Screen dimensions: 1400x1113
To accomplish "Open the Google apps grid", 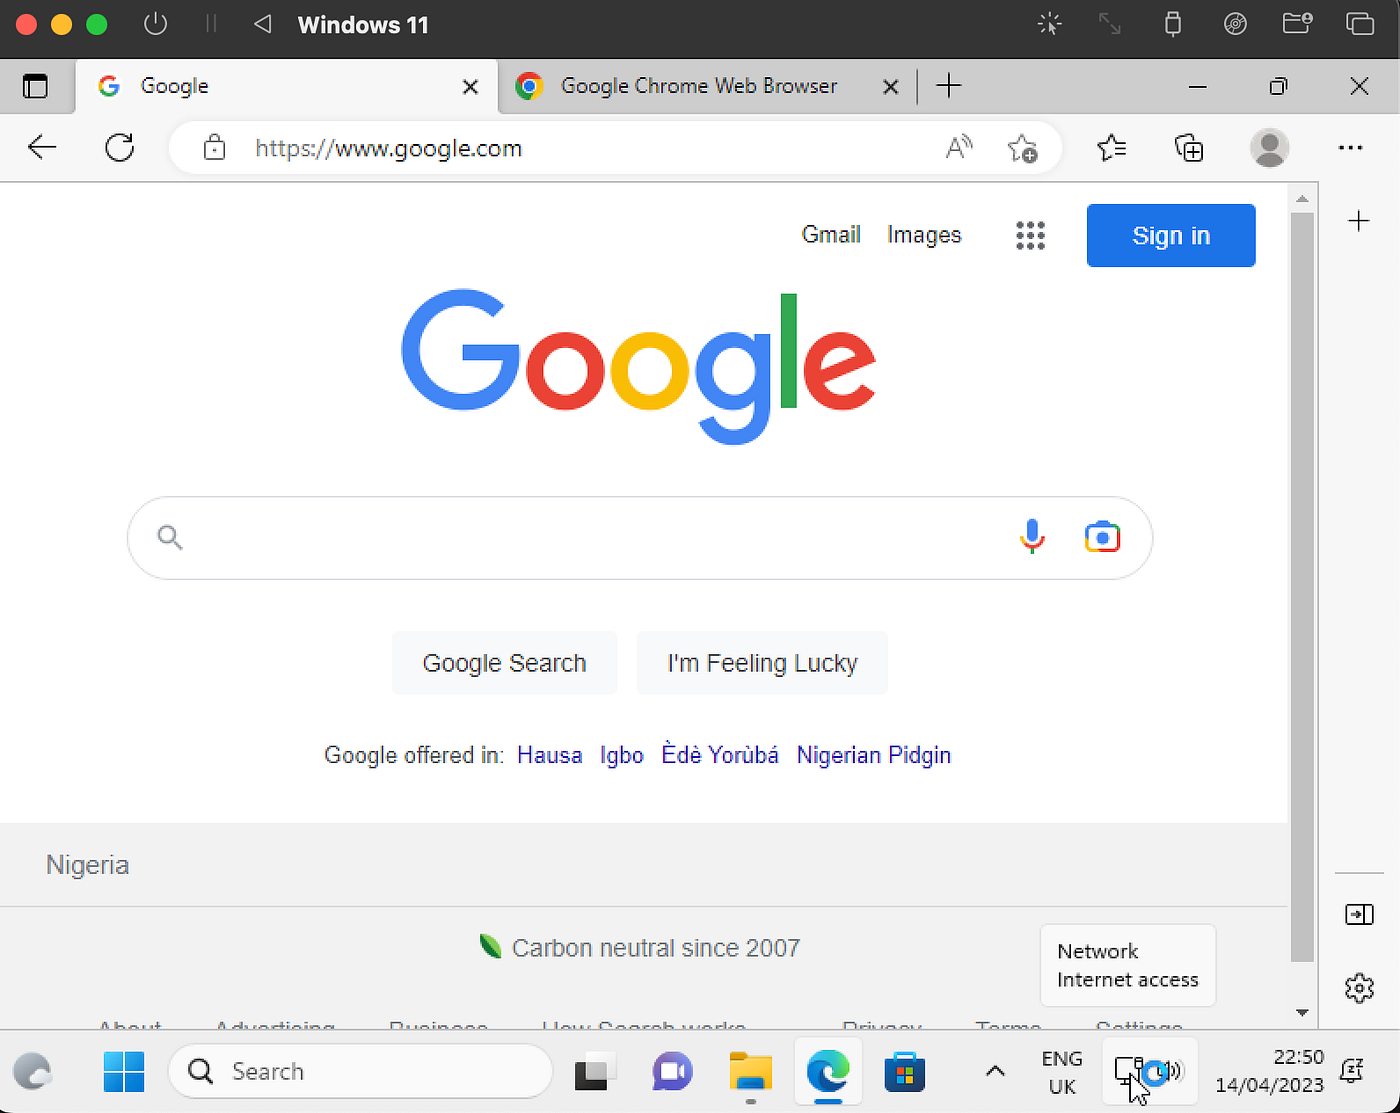I will 1030,235.
